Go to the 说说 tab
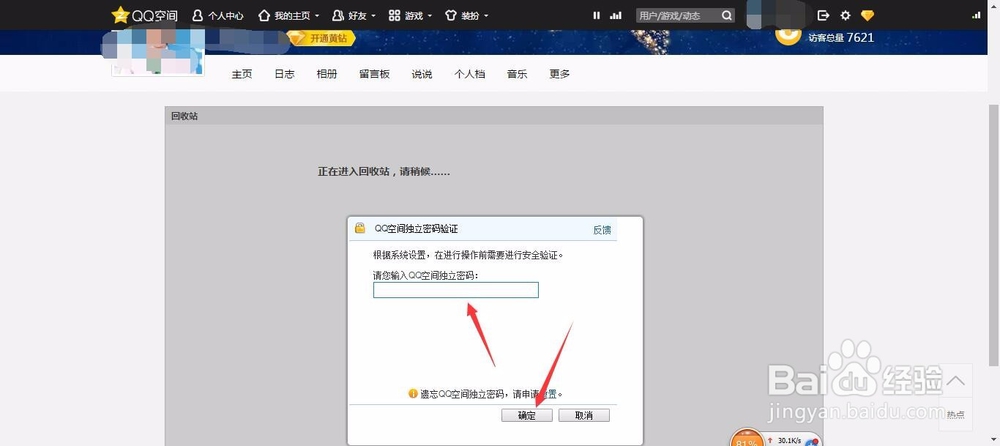The height and width of the screenshot is (446, 1000). (x=422, y=74)
